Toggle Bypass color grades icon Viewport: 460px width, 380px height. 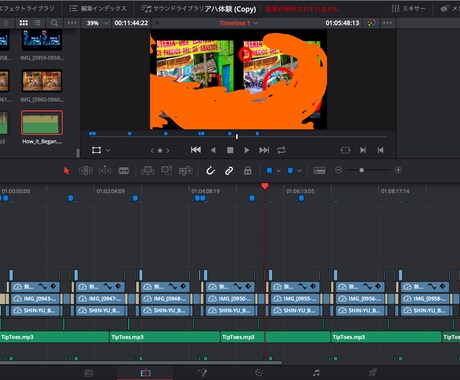coord(372,23)
